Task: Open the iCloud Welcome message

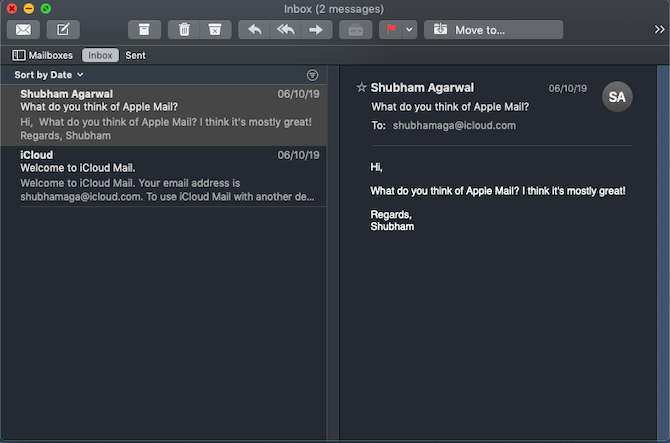Action: coord(164,176)
